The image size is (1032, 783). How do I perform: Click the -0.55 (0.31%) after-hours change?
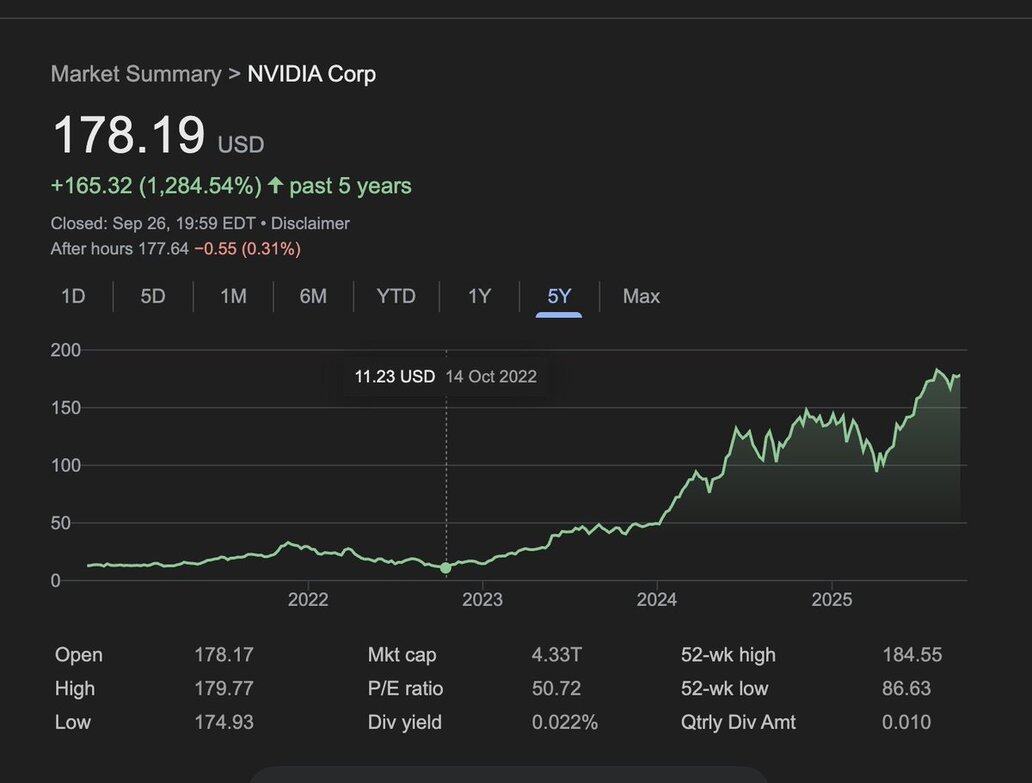pyautogui.click(x=247, y=249)
